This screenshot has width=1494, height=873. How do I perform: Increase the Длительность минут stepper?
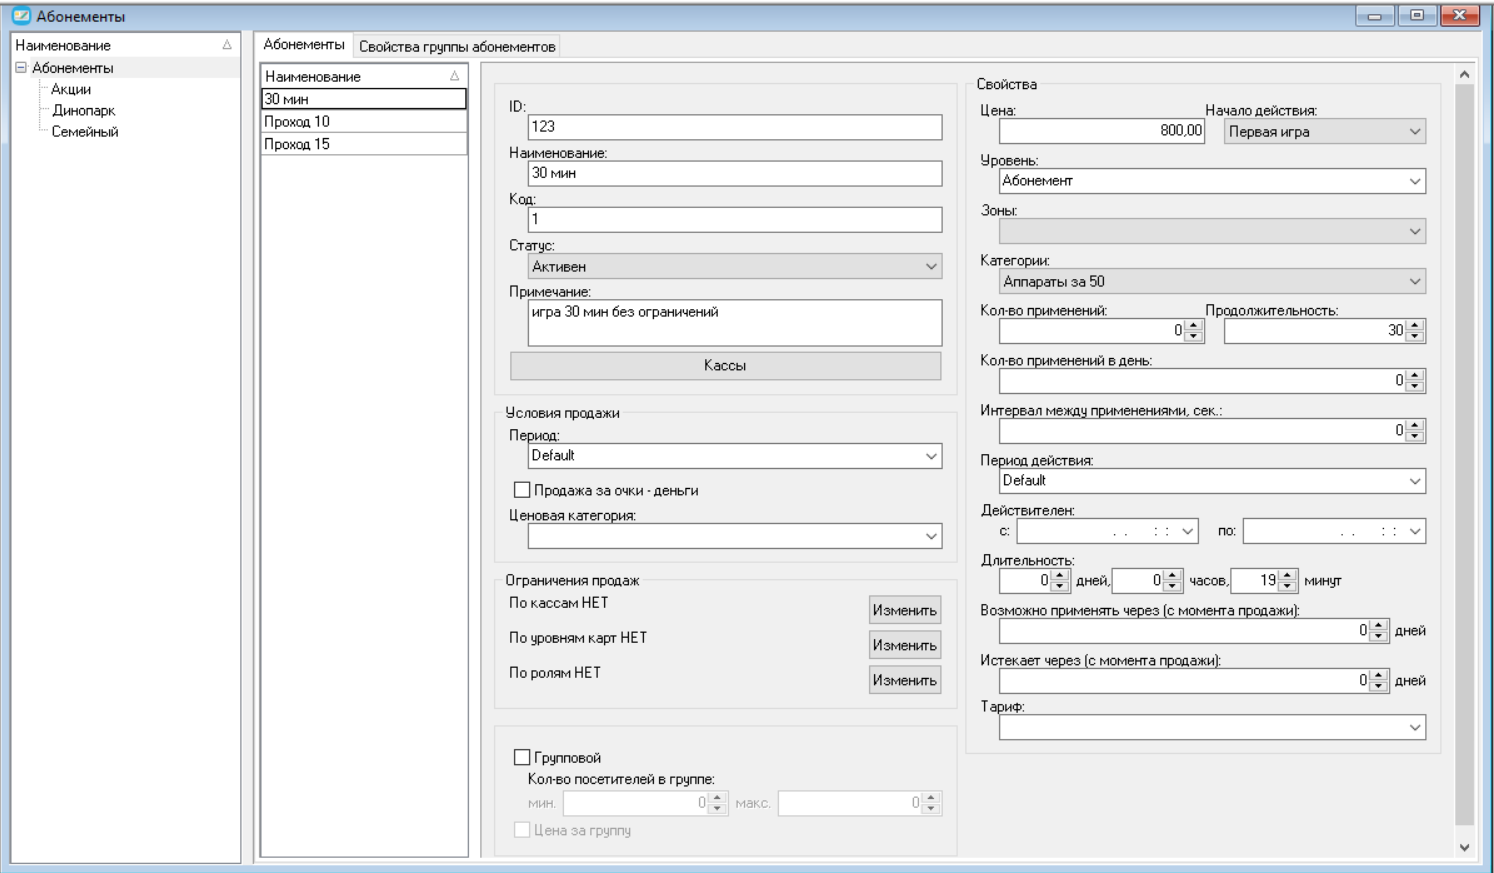click(x=1287, y=575)
